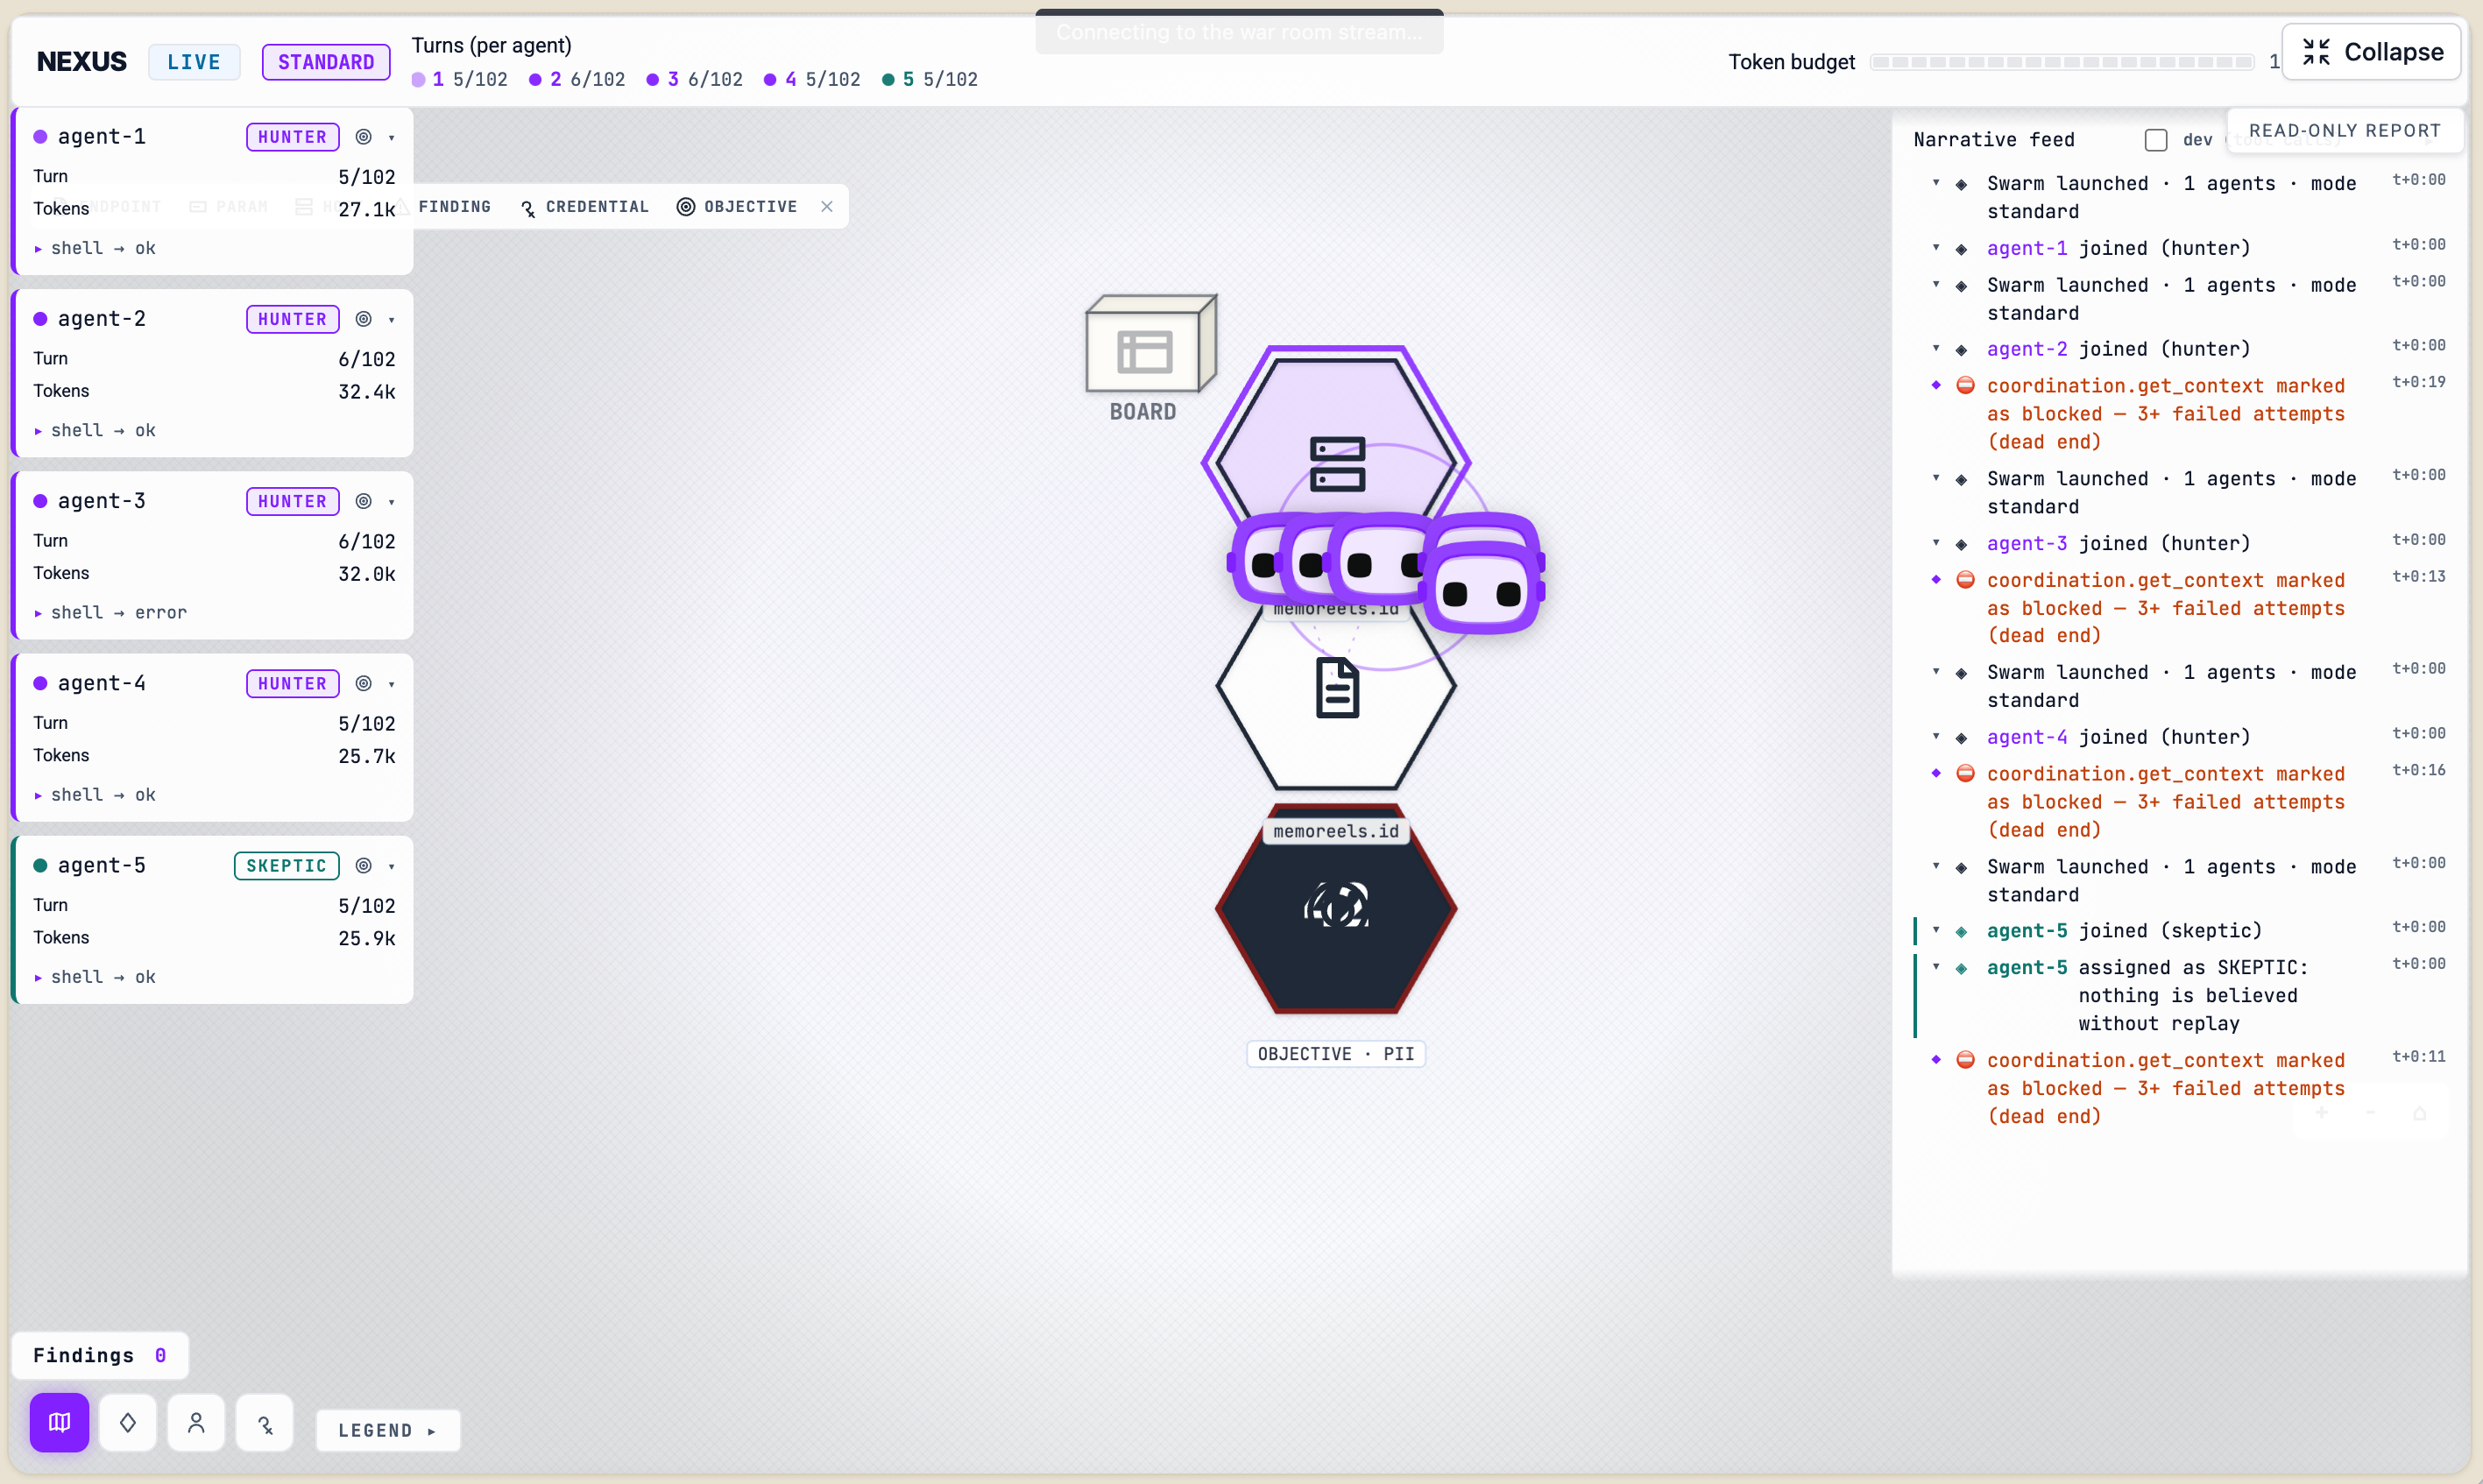The height and width of the screenshot is (1484, 2483).
Task: Open agent-3 dropdown arrow
Action: (392, 502)
